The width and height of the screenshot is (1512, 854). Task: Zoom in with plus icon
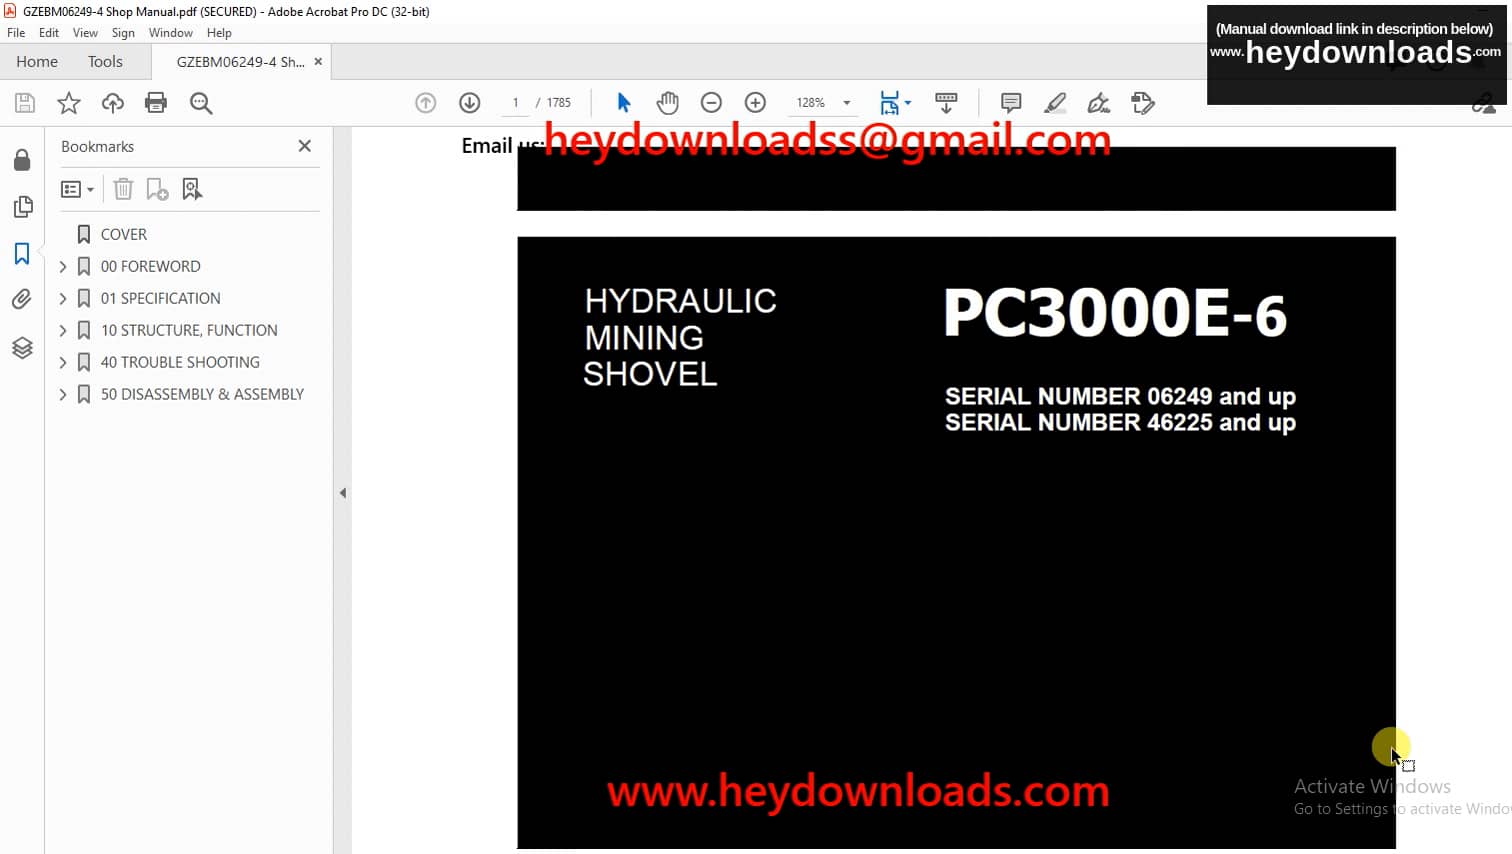click(x=755, y=103)
